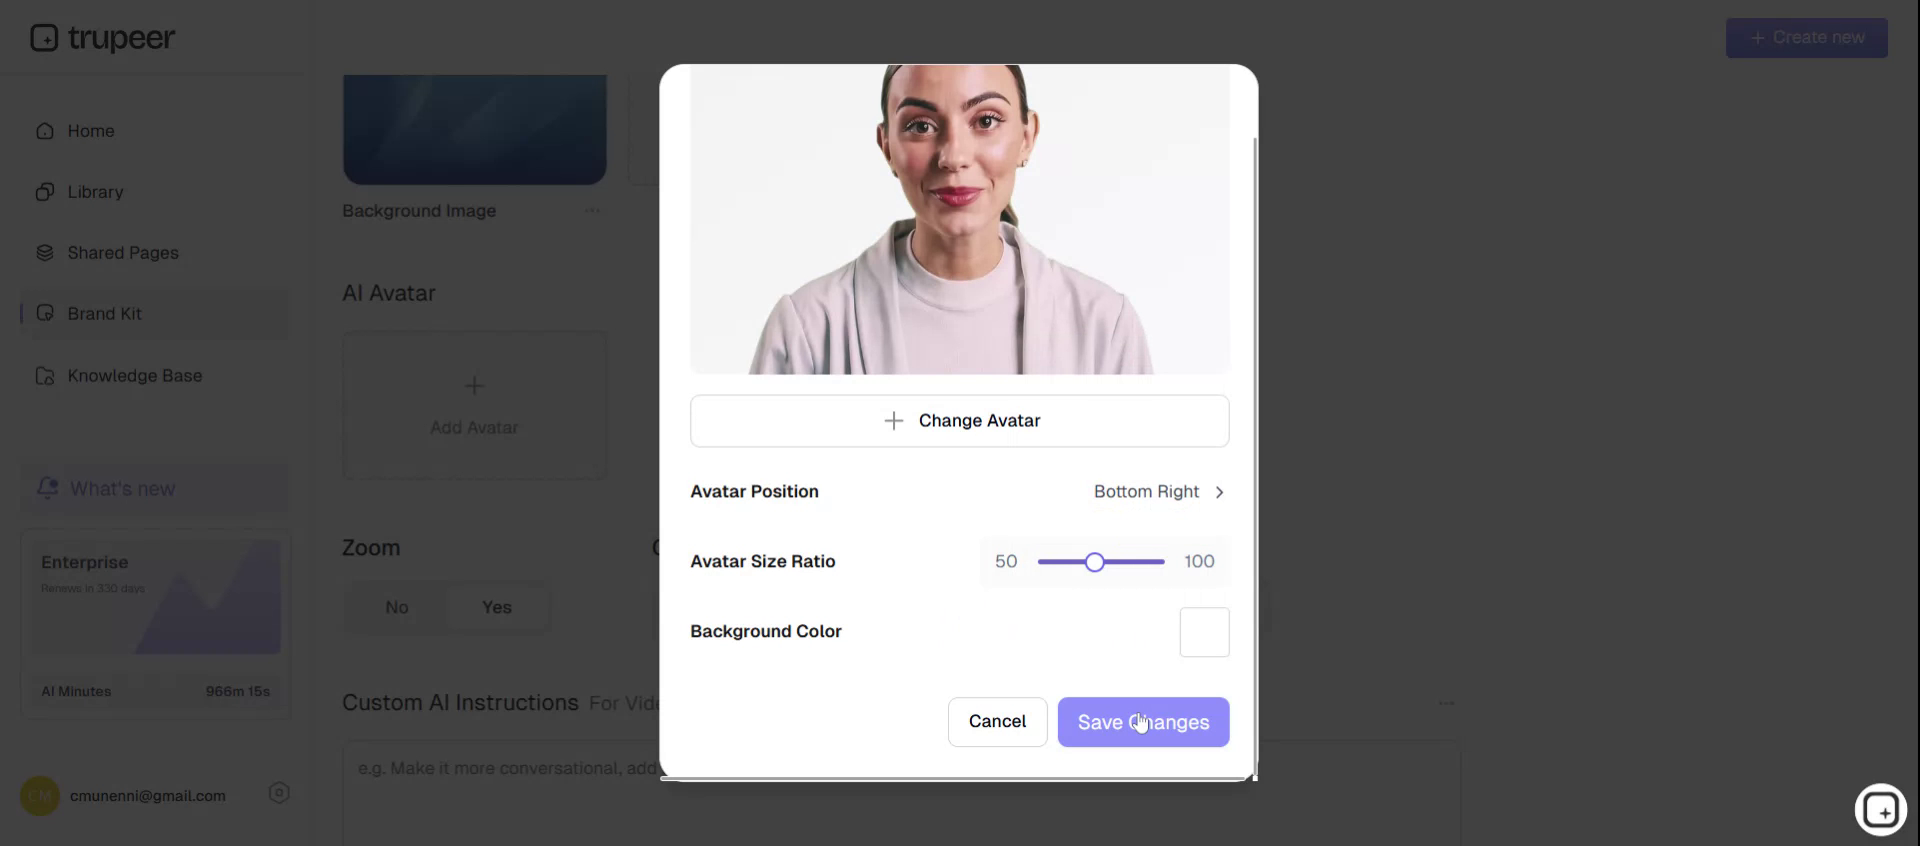Set Zoom to Yes
Screen dimensions: 1920x846
pos(497,607)
